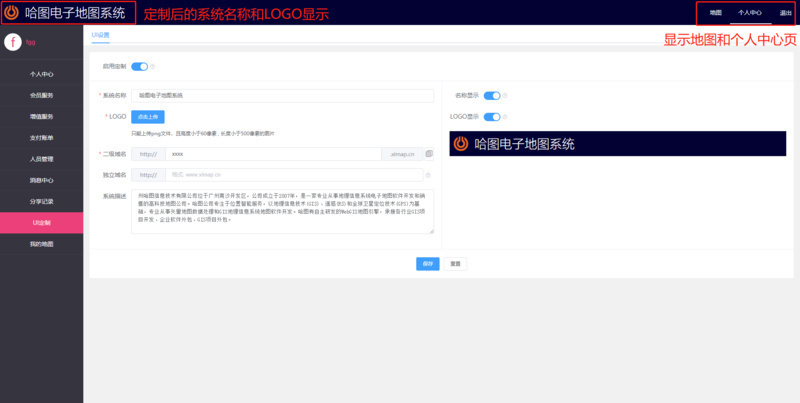Click help icon next to 名称显示 switch

pyautogui.click(x=505, y=95)
